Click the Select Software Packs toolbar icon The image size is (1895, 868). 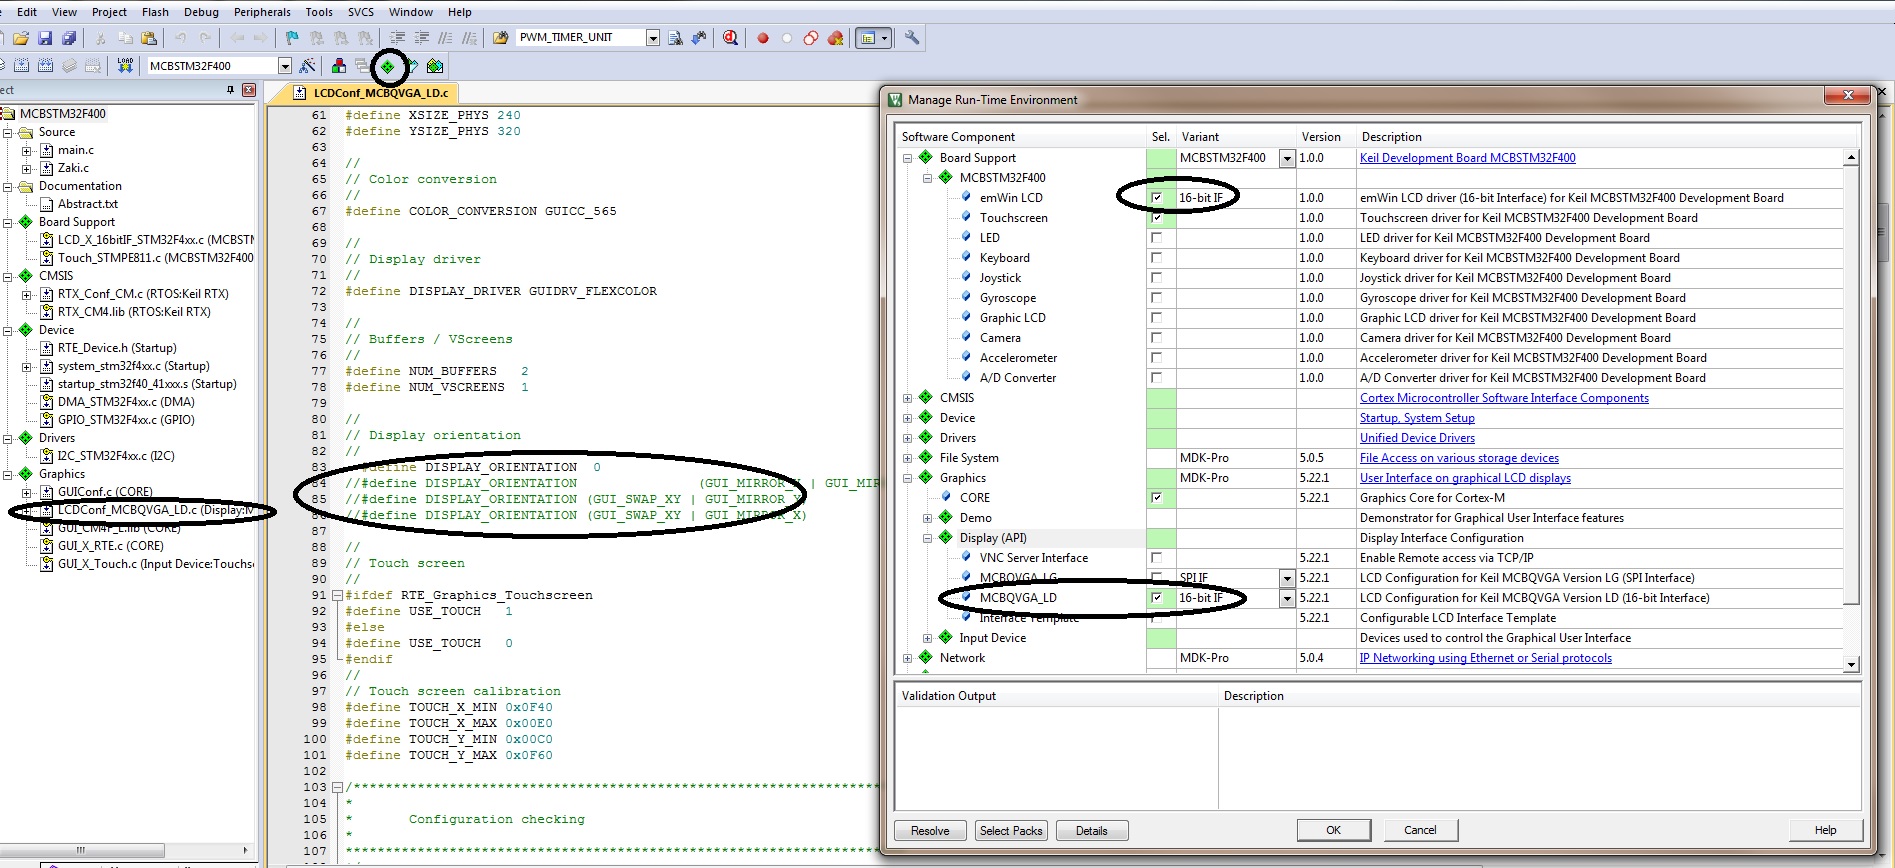coord(412,66)
